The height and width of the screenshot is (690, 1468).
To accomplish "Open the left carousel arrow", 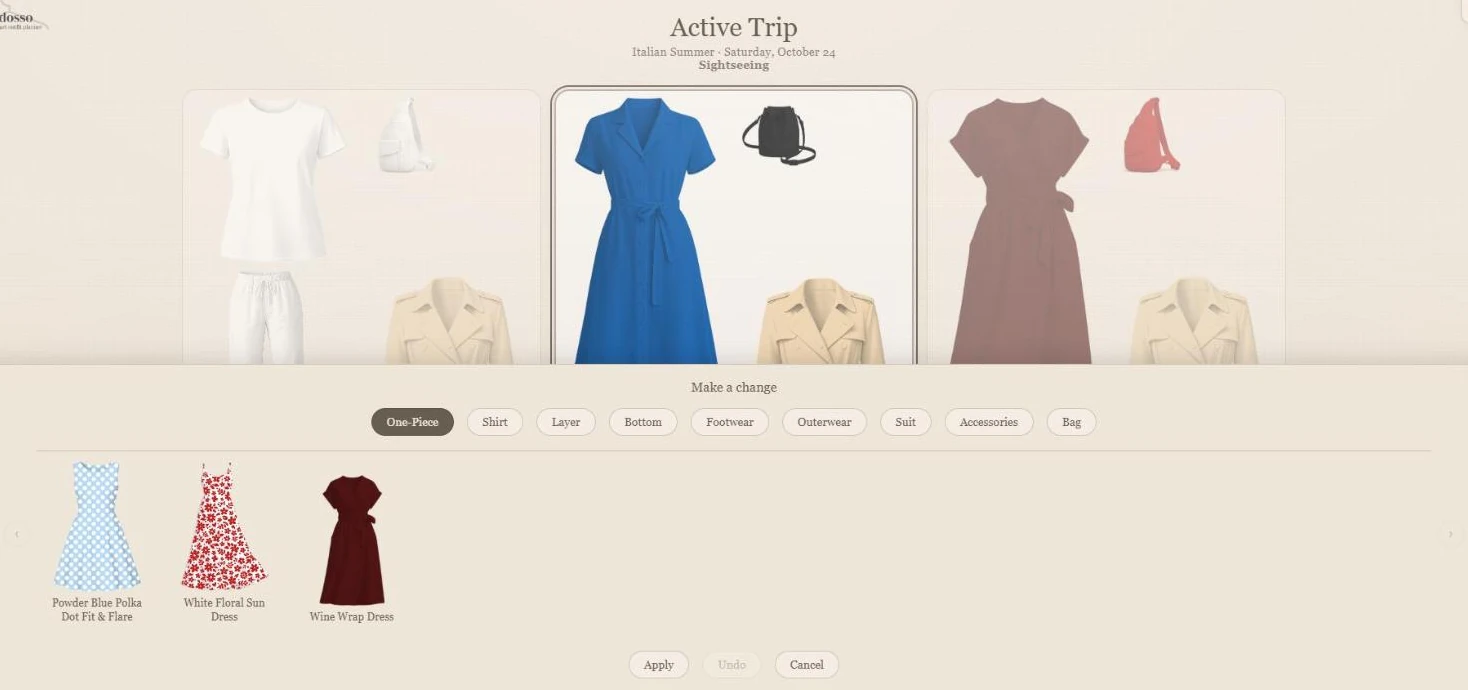I will pos(16,534).
